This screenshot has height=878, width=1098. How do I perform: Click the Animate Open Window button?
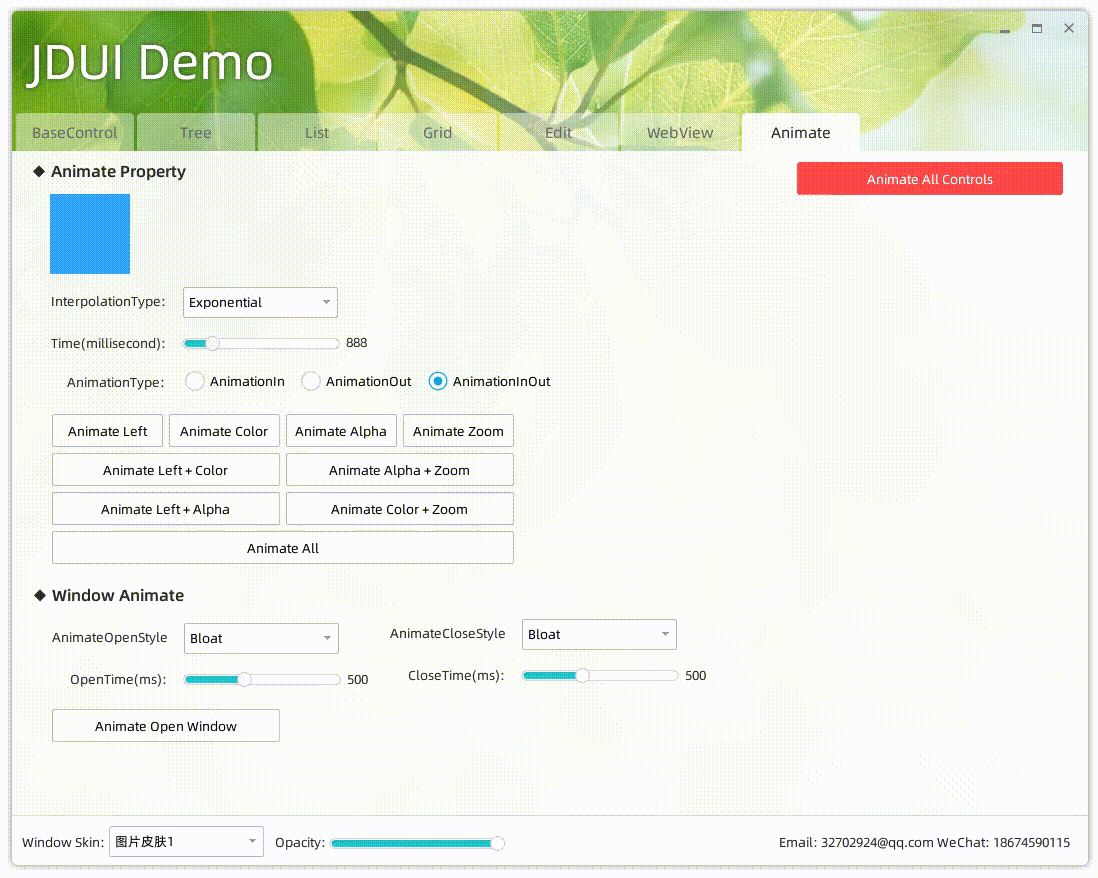(165, 725)
